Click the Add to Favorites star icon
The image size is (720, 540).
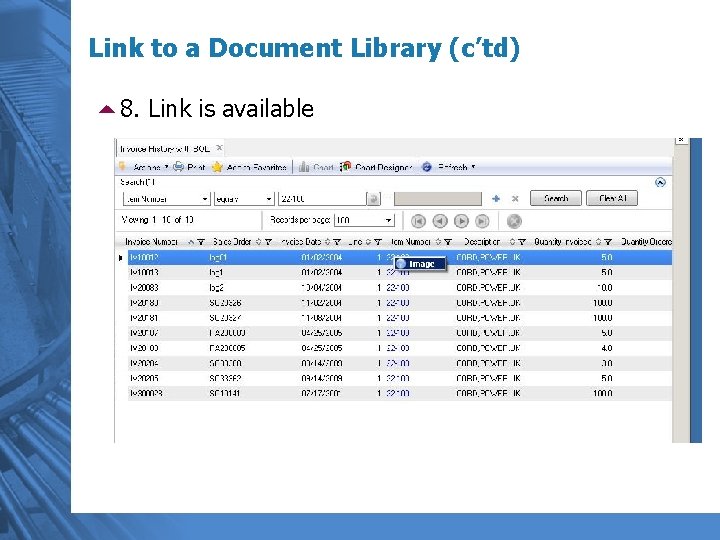click(x=217, y=167)
